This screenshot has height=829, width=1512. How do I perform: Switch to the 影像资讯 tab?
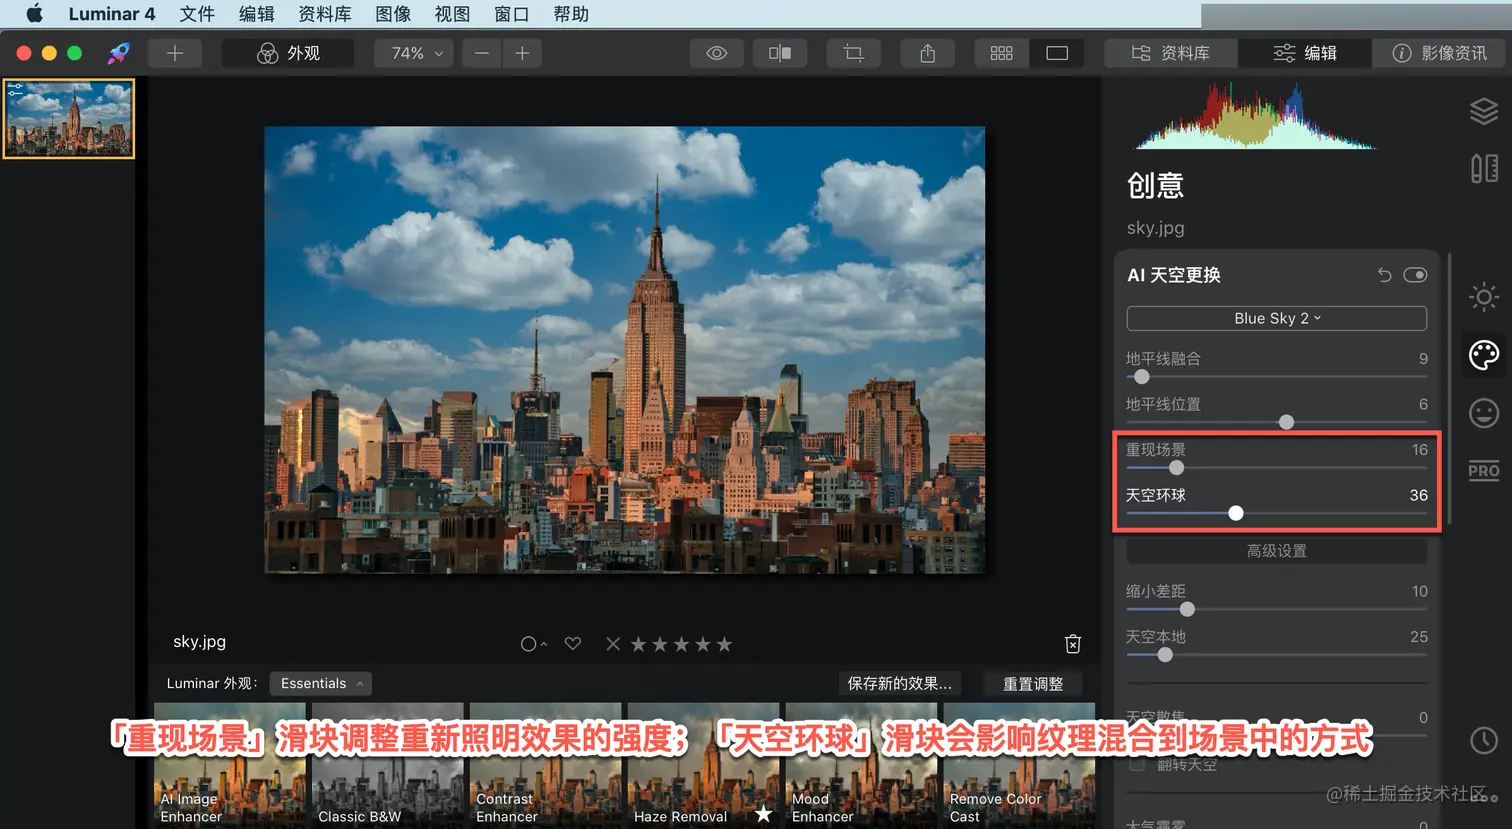click(x=1439, y=53)
